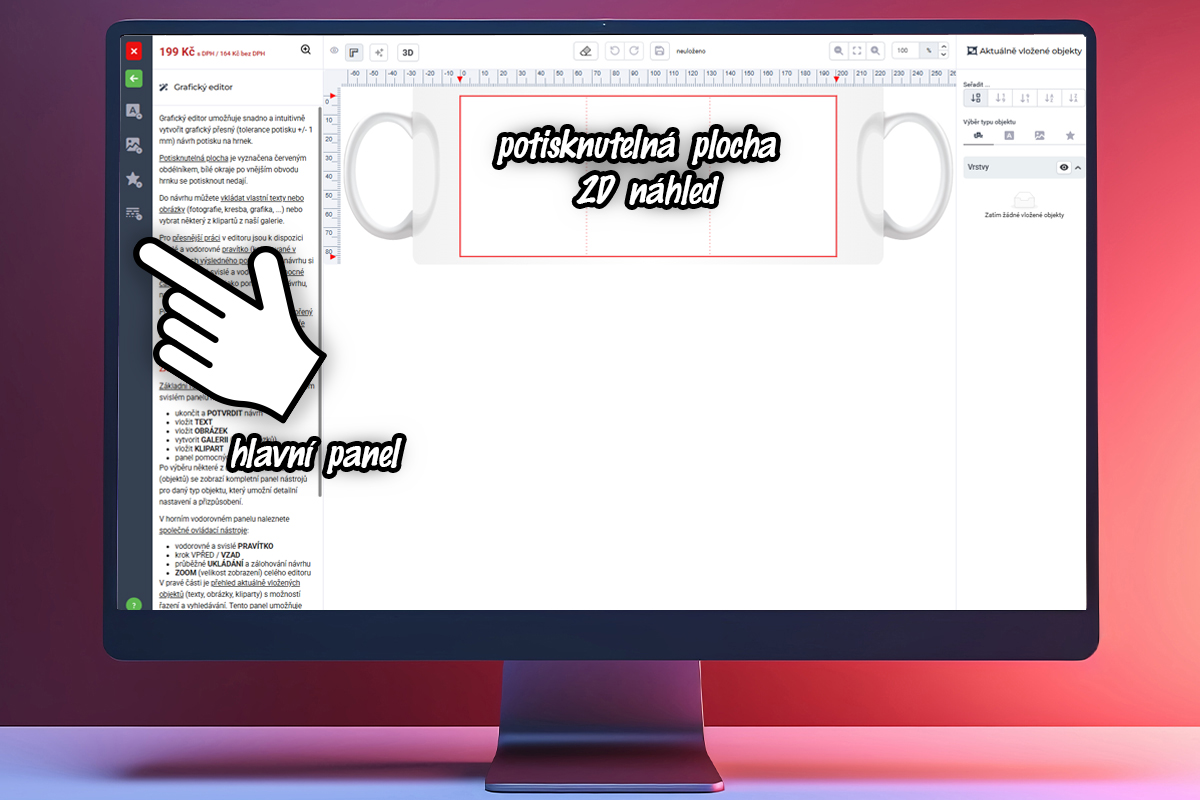Click the eraser clear-design button

click(x=587, y=51)
